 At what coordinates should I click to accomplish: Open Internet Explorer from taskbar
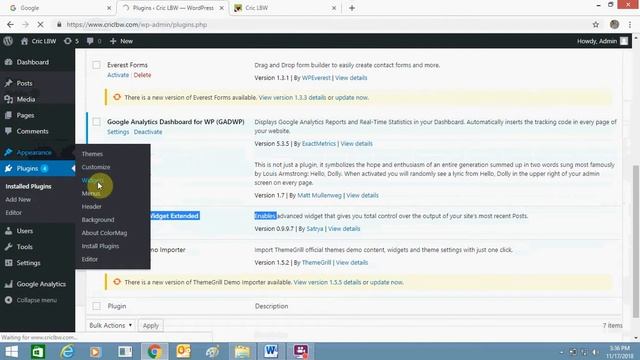[x=67, y=351]
